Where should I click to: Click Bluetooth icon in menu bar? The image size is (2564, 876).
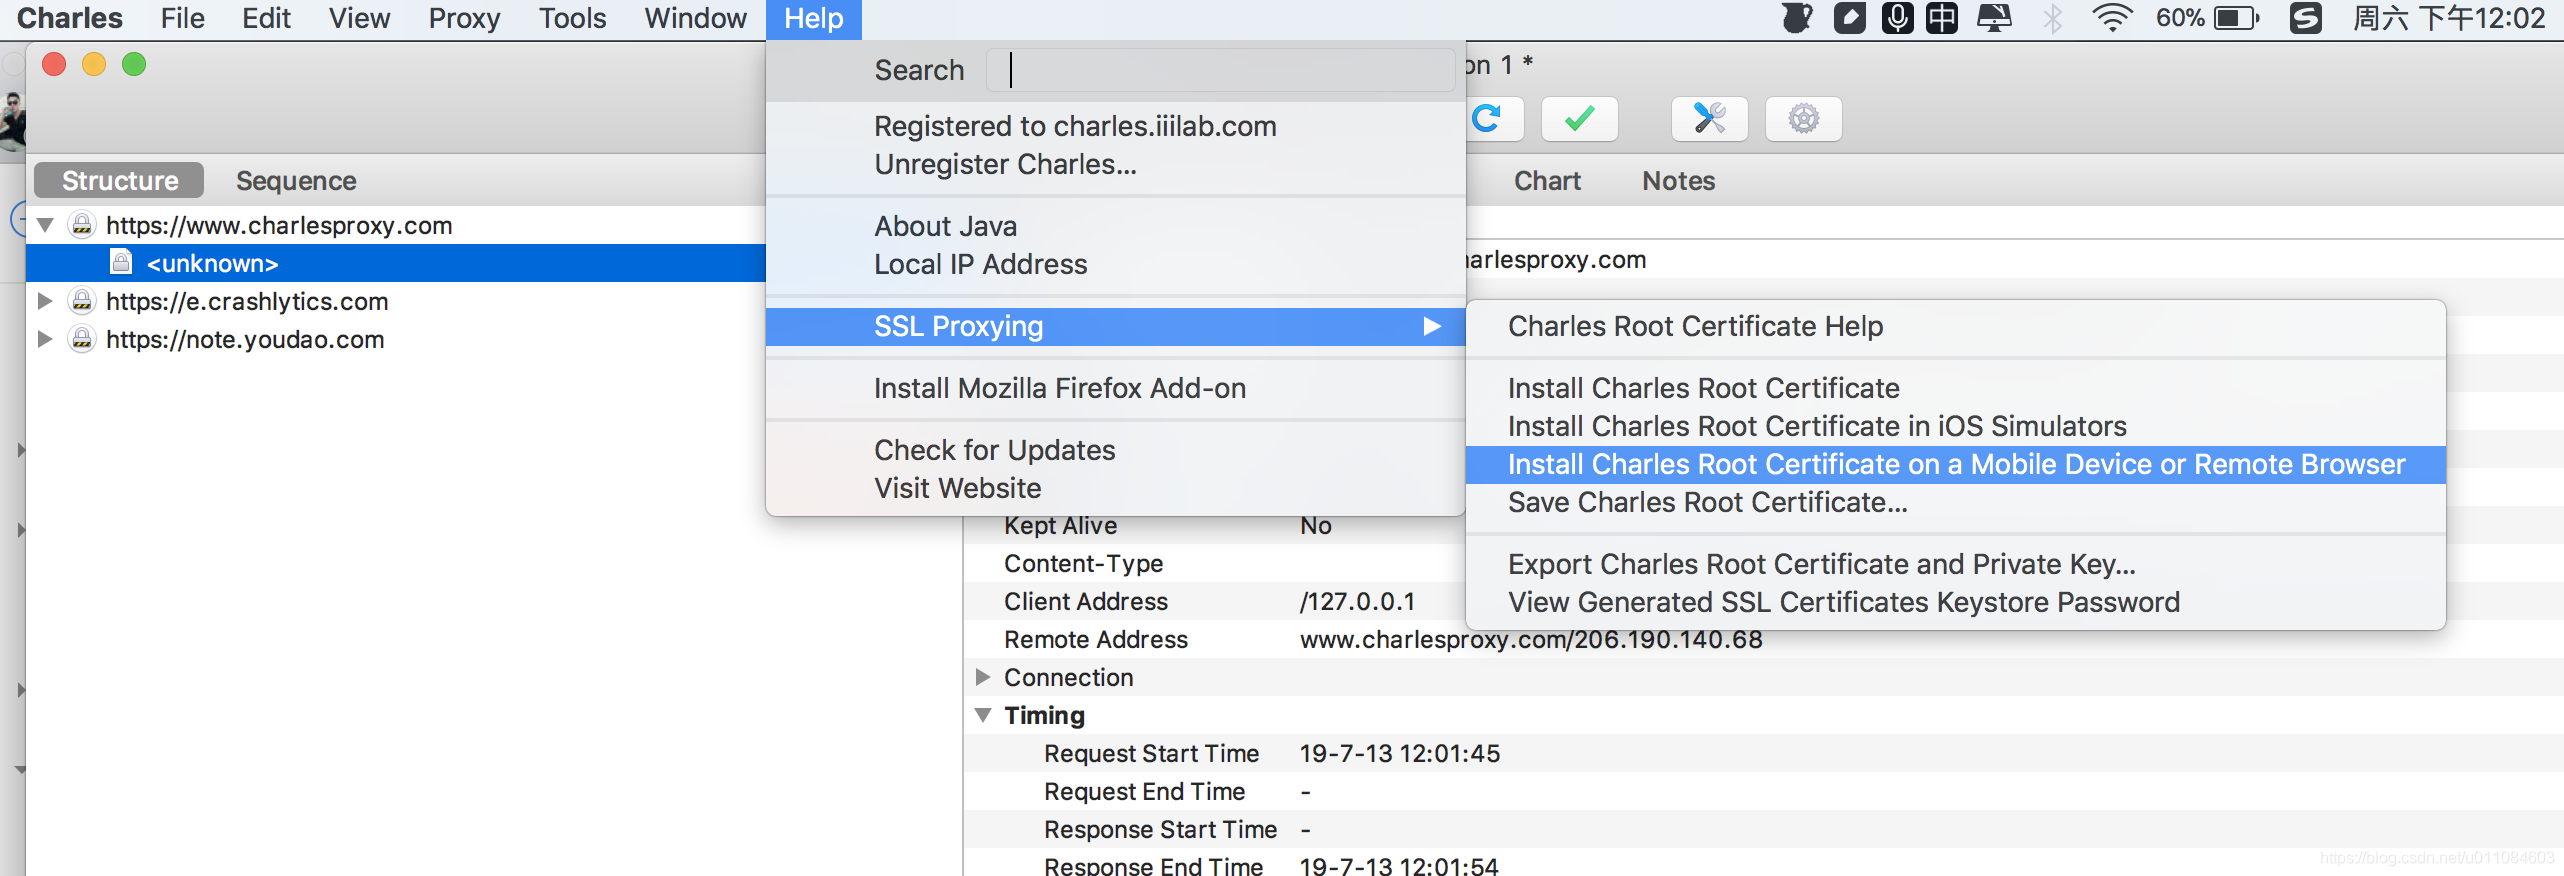pyautogui.click(x=2052, y=18)
